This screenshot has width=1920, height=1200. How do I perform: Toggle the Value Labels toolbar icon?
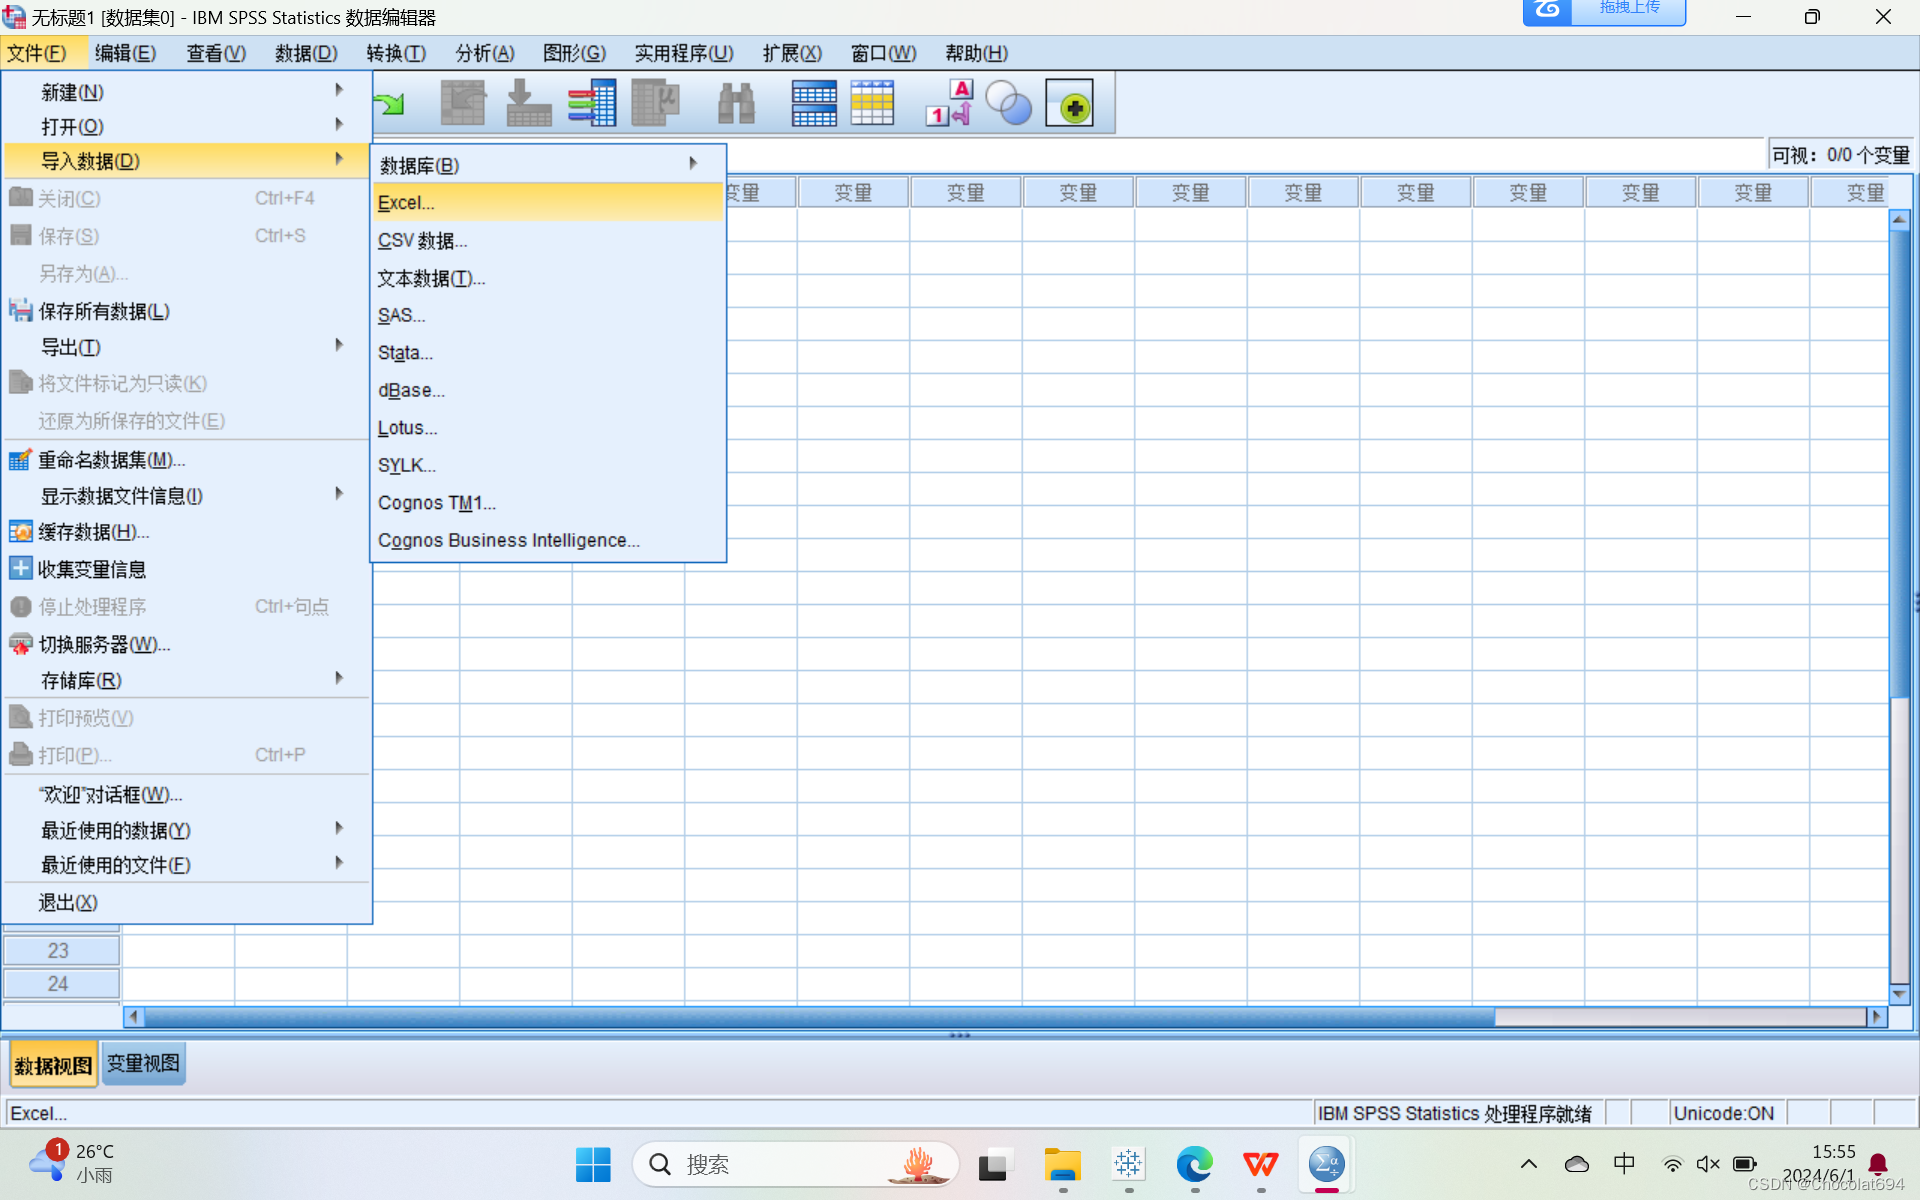click(x=948, y=103)
